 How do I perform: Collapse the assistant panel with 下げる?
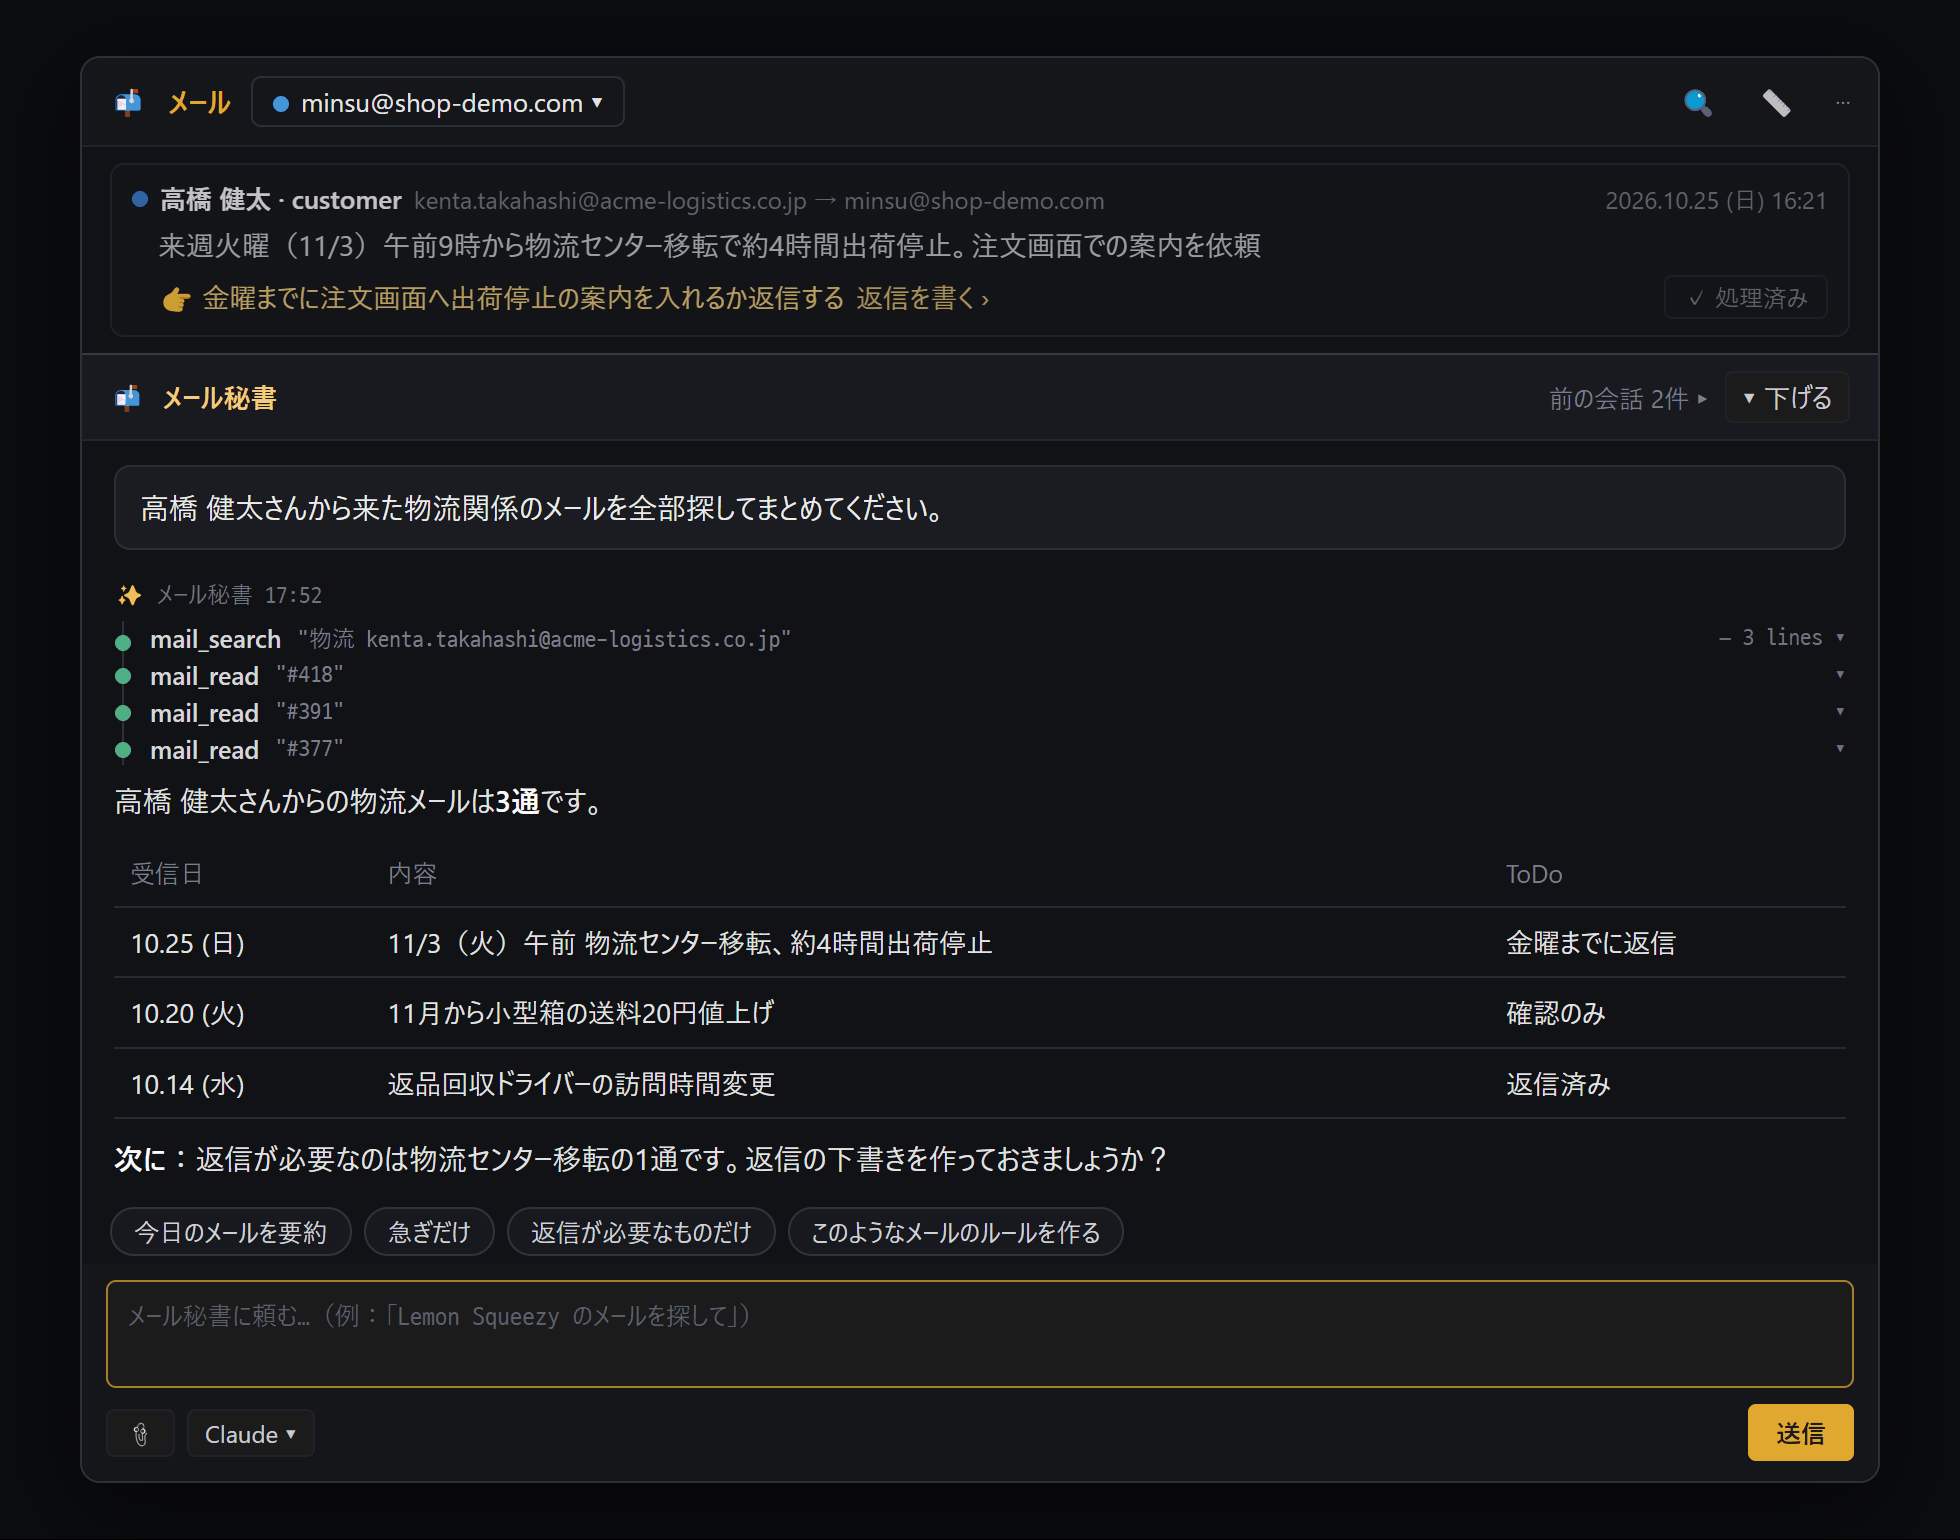point(1787,398)
